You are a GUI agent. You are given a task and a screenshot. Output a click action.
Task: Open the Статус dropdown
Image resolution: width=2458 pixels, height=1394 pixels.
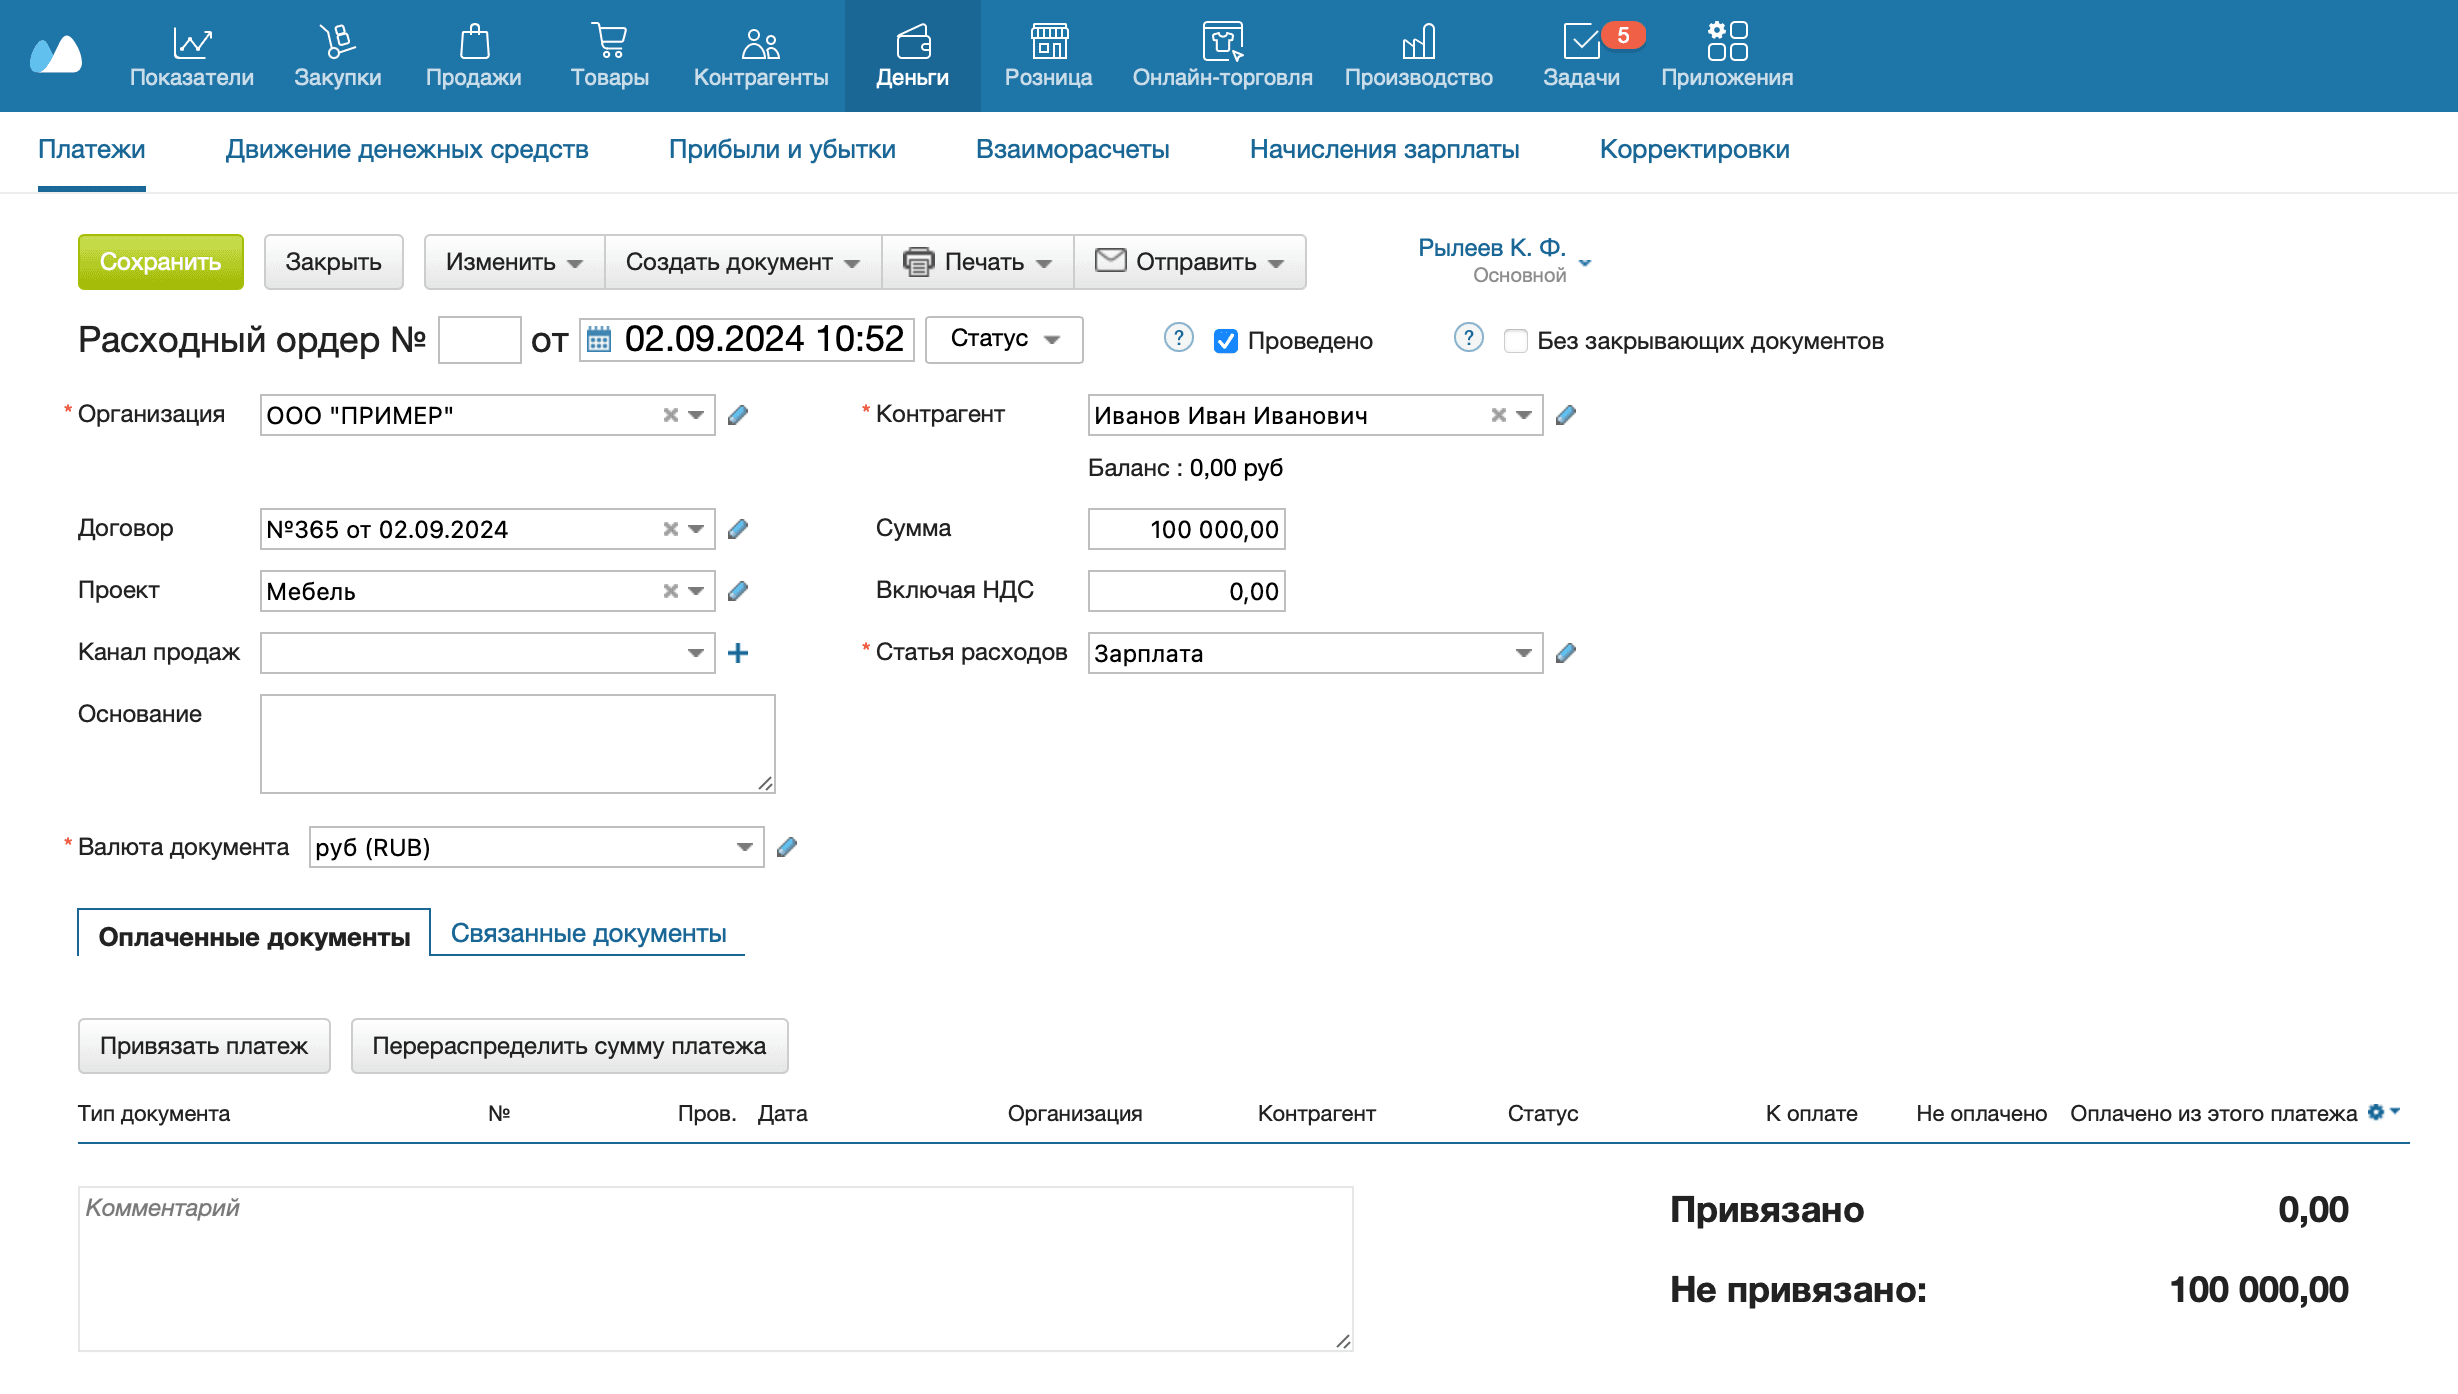[x=1003, y=339]
